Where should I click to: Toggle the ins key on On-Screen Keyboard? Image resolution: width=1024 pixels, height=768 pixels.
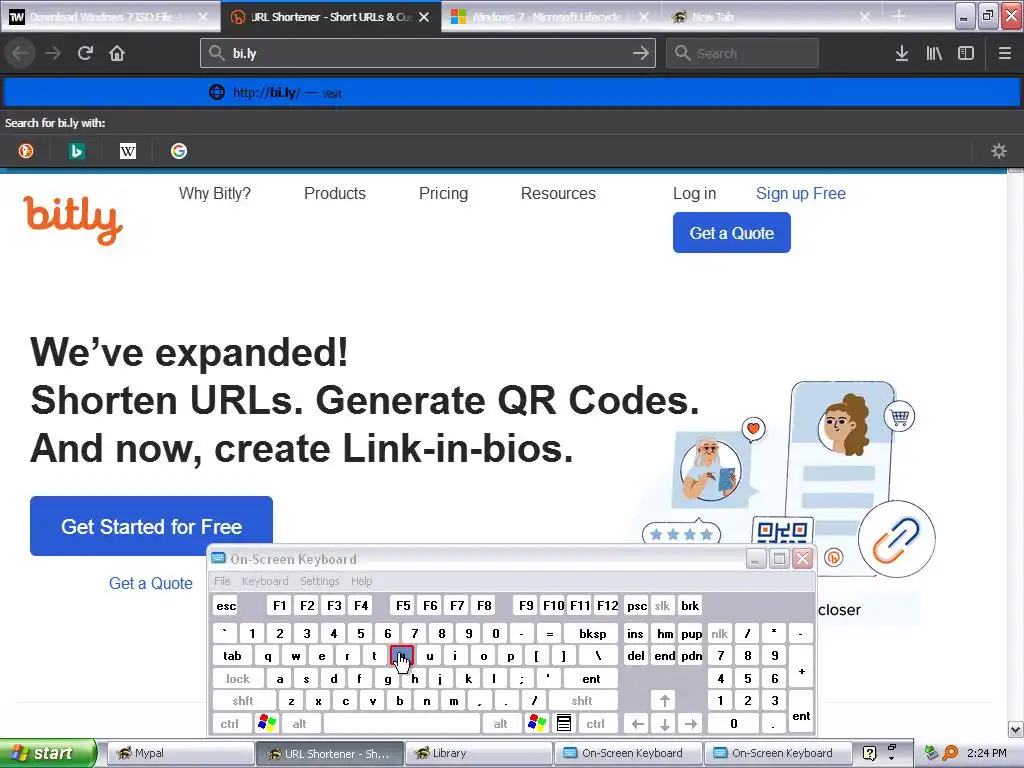pyautogui.click(x=635, y=633)
